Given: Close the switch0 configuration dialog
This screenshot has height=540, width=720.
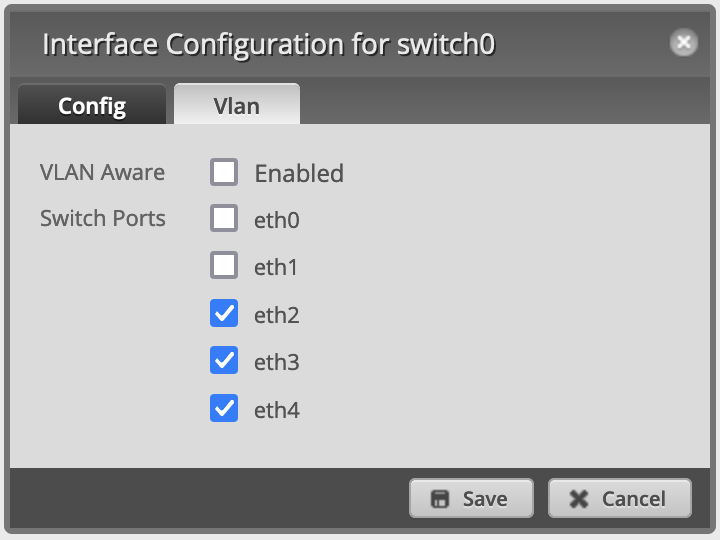Looking at the screenshot, I should click(x=684, y=43).
